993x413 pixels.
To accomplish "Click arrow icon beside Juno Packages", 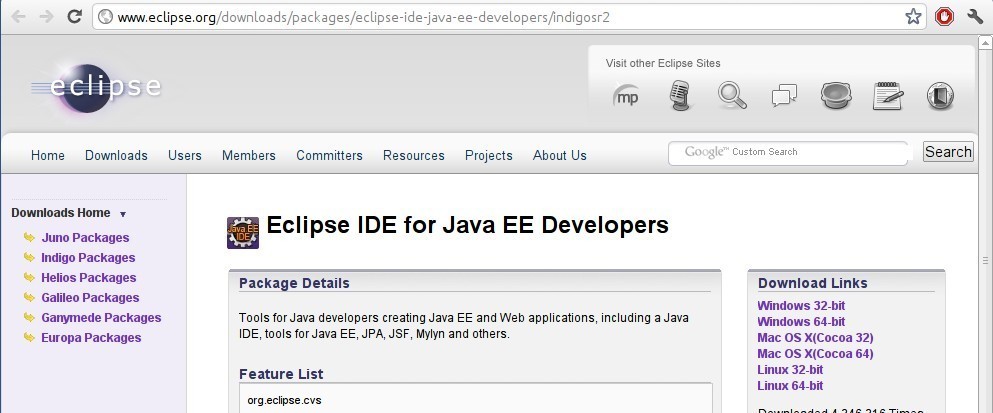I will click(29, 238).
